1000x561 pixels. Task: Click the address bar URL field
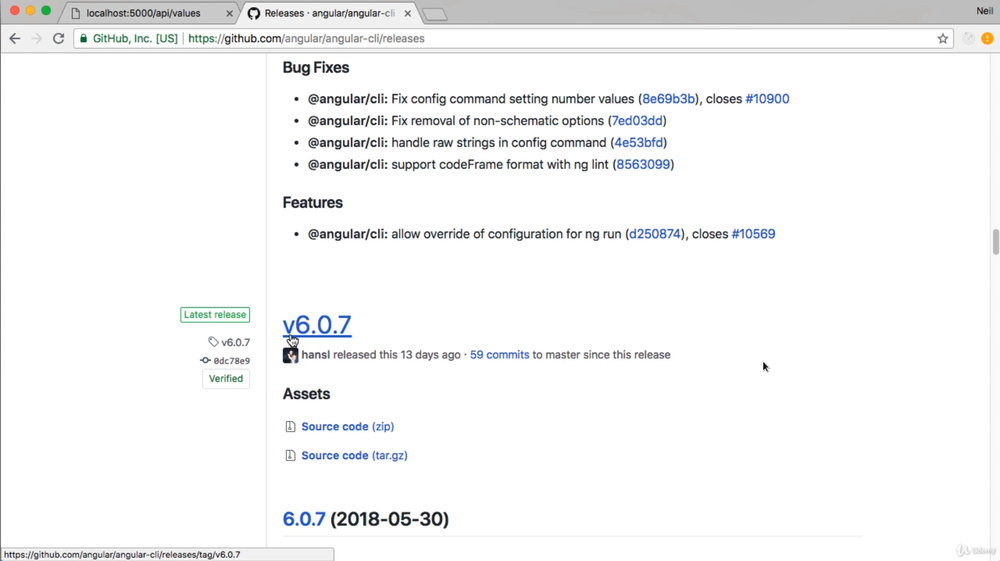pos(513,38)
